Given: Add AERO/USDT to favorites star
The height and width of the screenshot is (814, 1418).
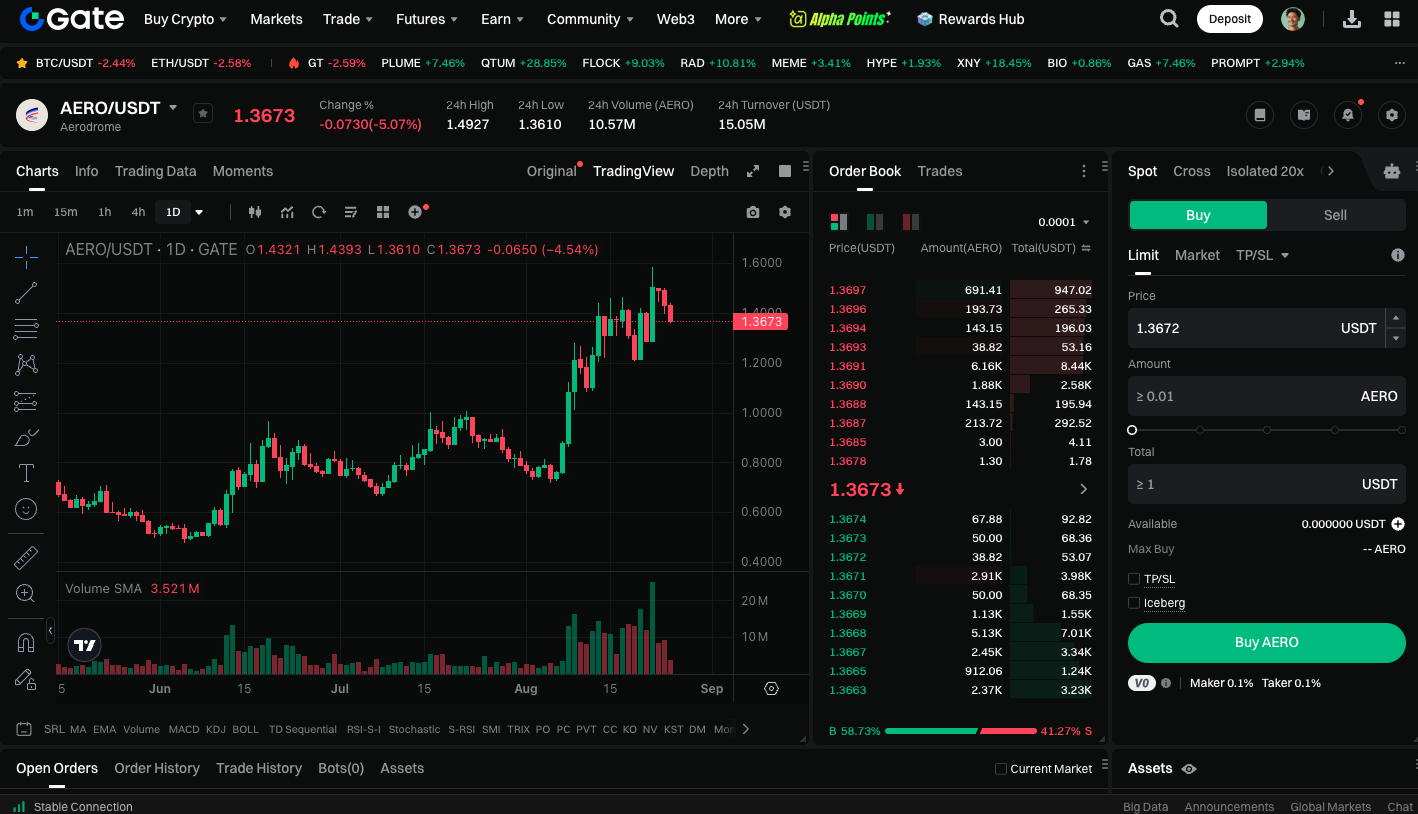Looking at the screenshot, I should 203,114.
